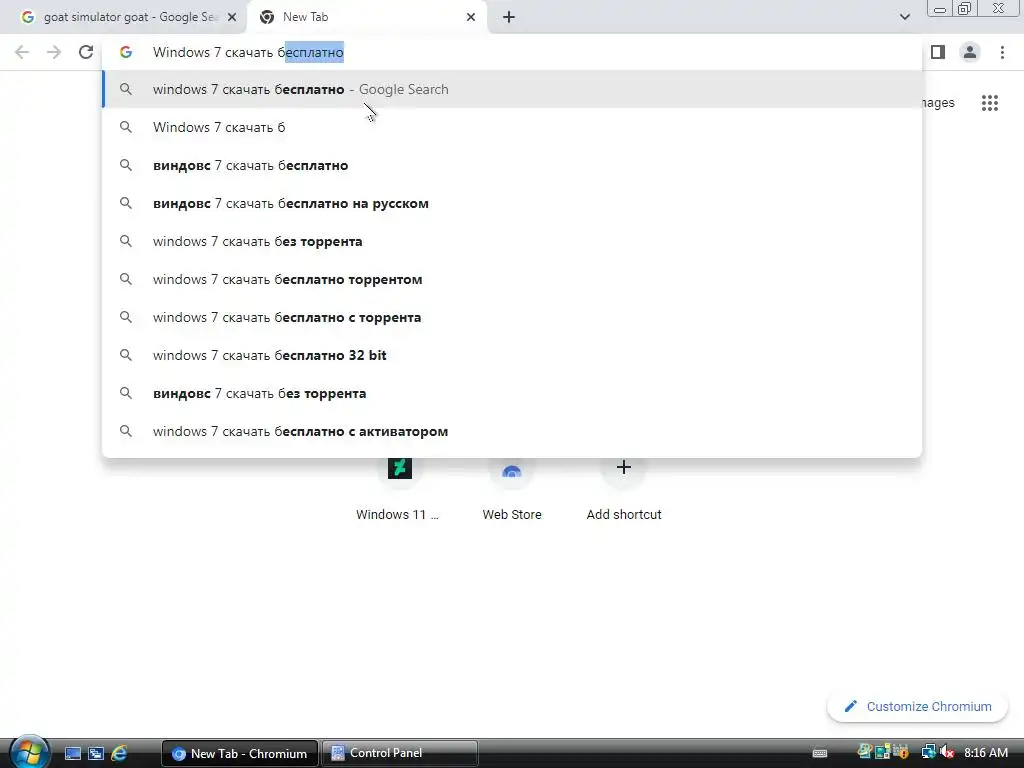The height and width of the screenshot is (768, 1024).
Task: Expand the tab search dropdown arrow
Action: coord(904,17)
